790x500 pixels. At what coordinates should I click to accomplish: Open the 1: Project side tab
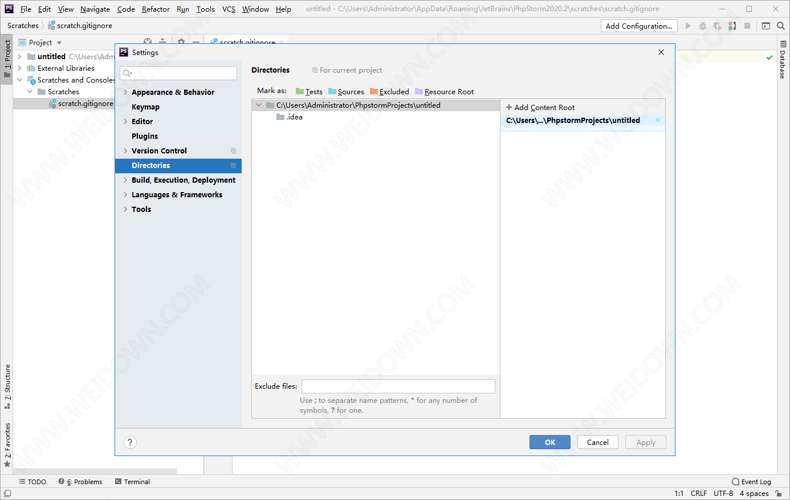pyautogui.click(x=7, y=58)
